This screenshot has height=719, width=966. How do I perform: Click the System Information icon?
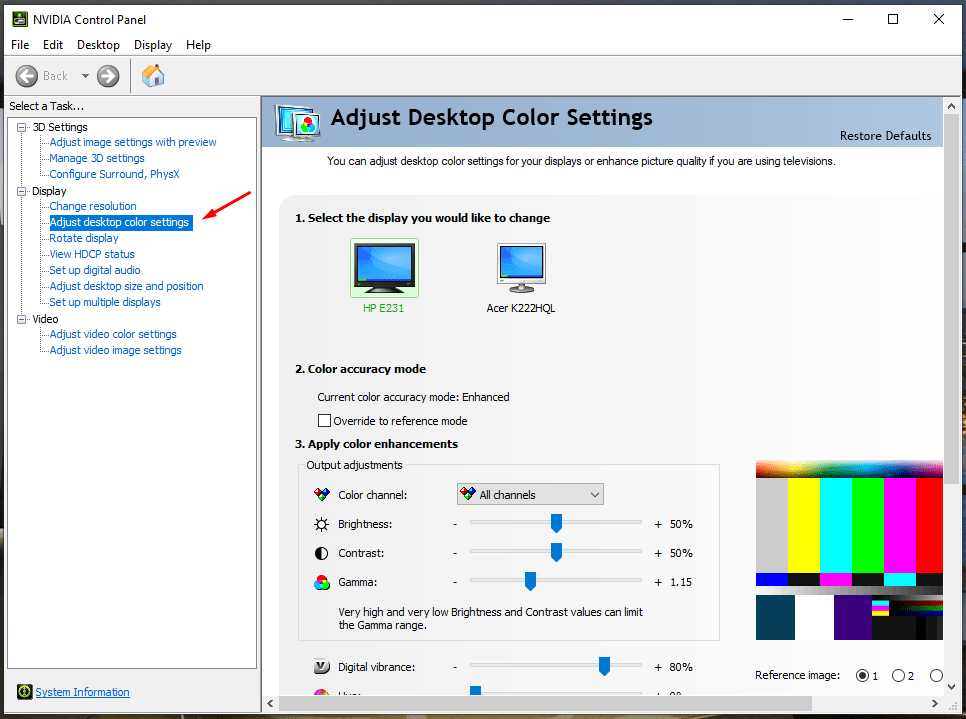(24, 692)
